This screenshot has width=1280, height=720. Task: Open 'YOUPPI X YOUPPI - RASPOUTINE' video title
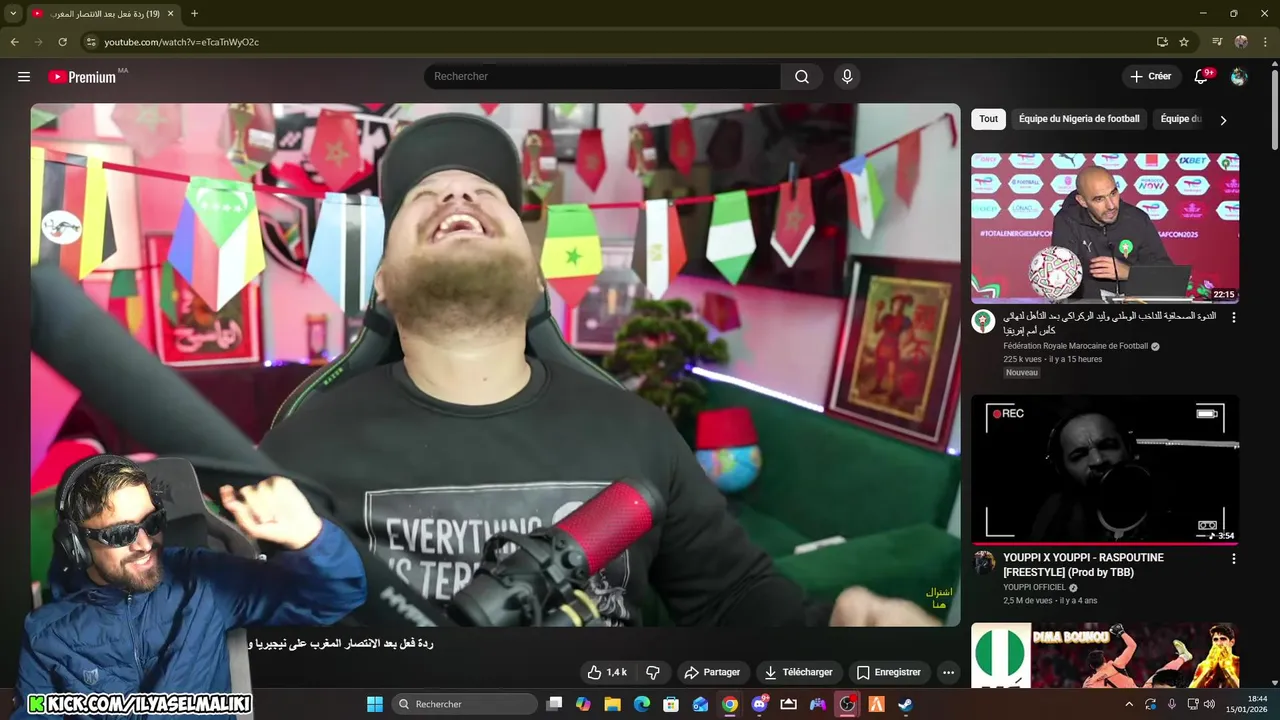pyautogui.click(x=1083, y=565)
